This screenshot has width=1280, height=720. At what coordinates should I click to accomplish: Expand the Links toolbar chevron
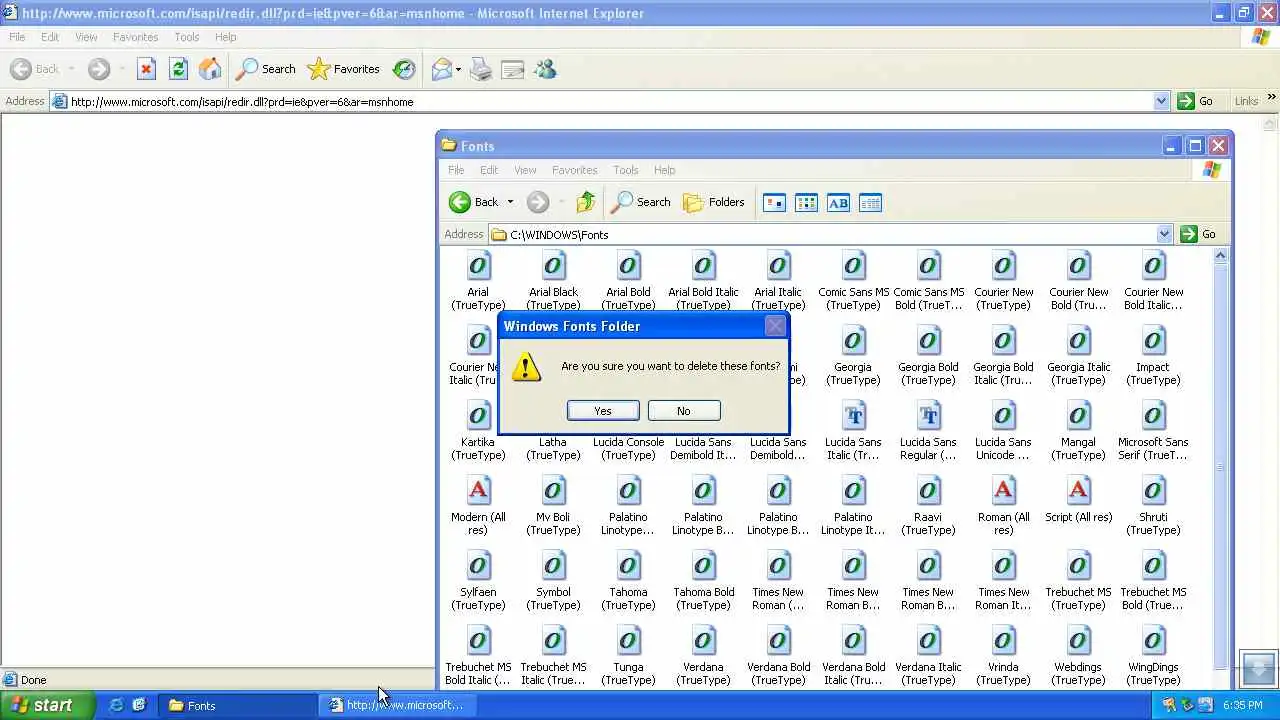coord(1272,98)
